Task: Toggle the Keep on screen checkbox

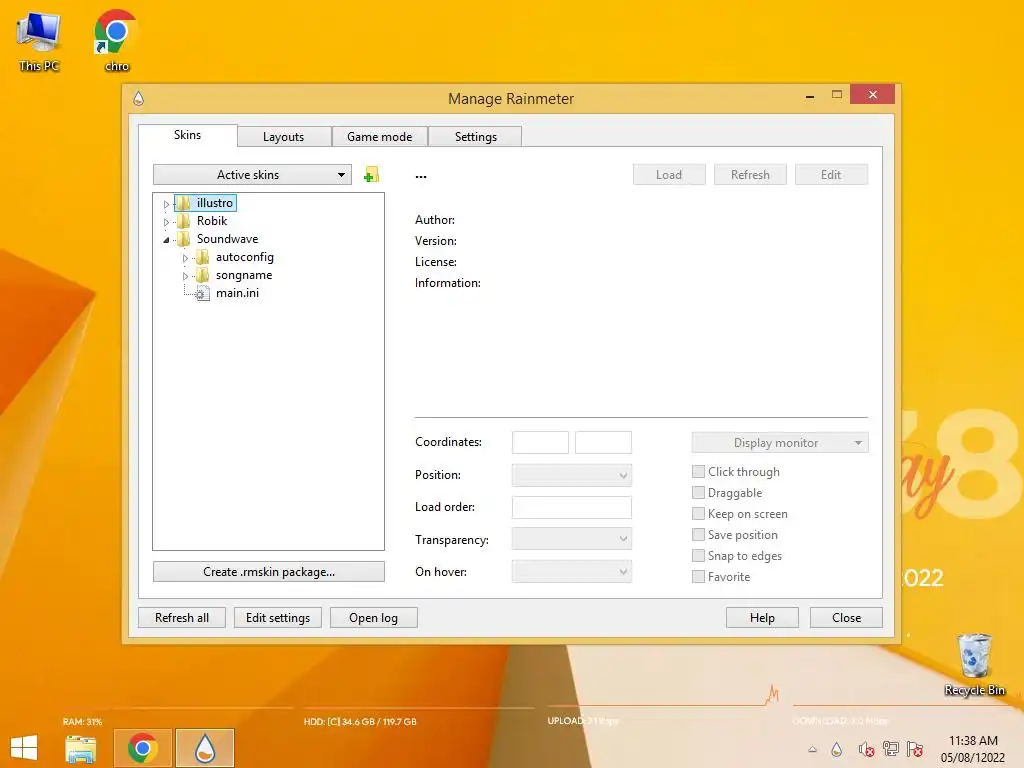Action: click(698, 513)
